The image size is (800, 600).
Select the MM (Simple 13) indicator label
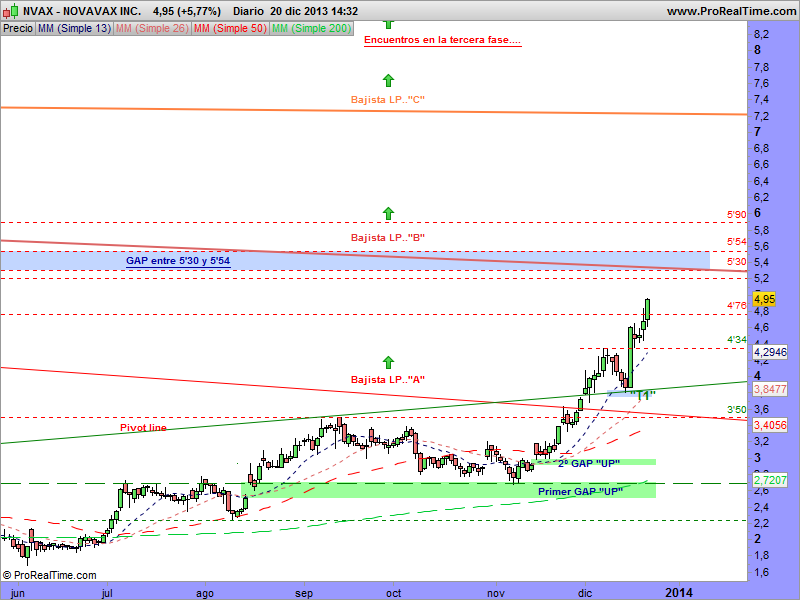74,29
